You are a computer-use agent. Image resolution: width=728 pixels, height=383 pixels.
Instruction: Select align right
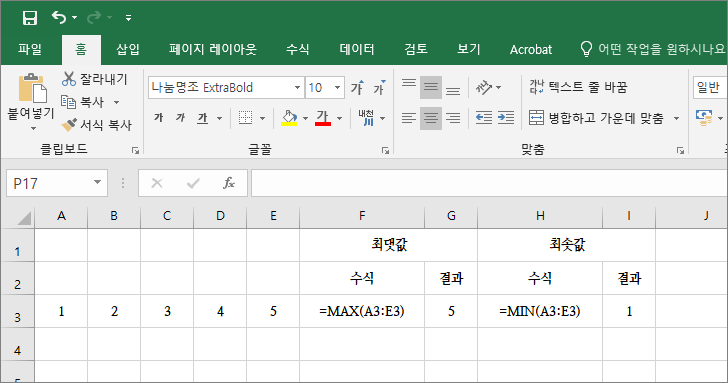(x=453, y=118)
